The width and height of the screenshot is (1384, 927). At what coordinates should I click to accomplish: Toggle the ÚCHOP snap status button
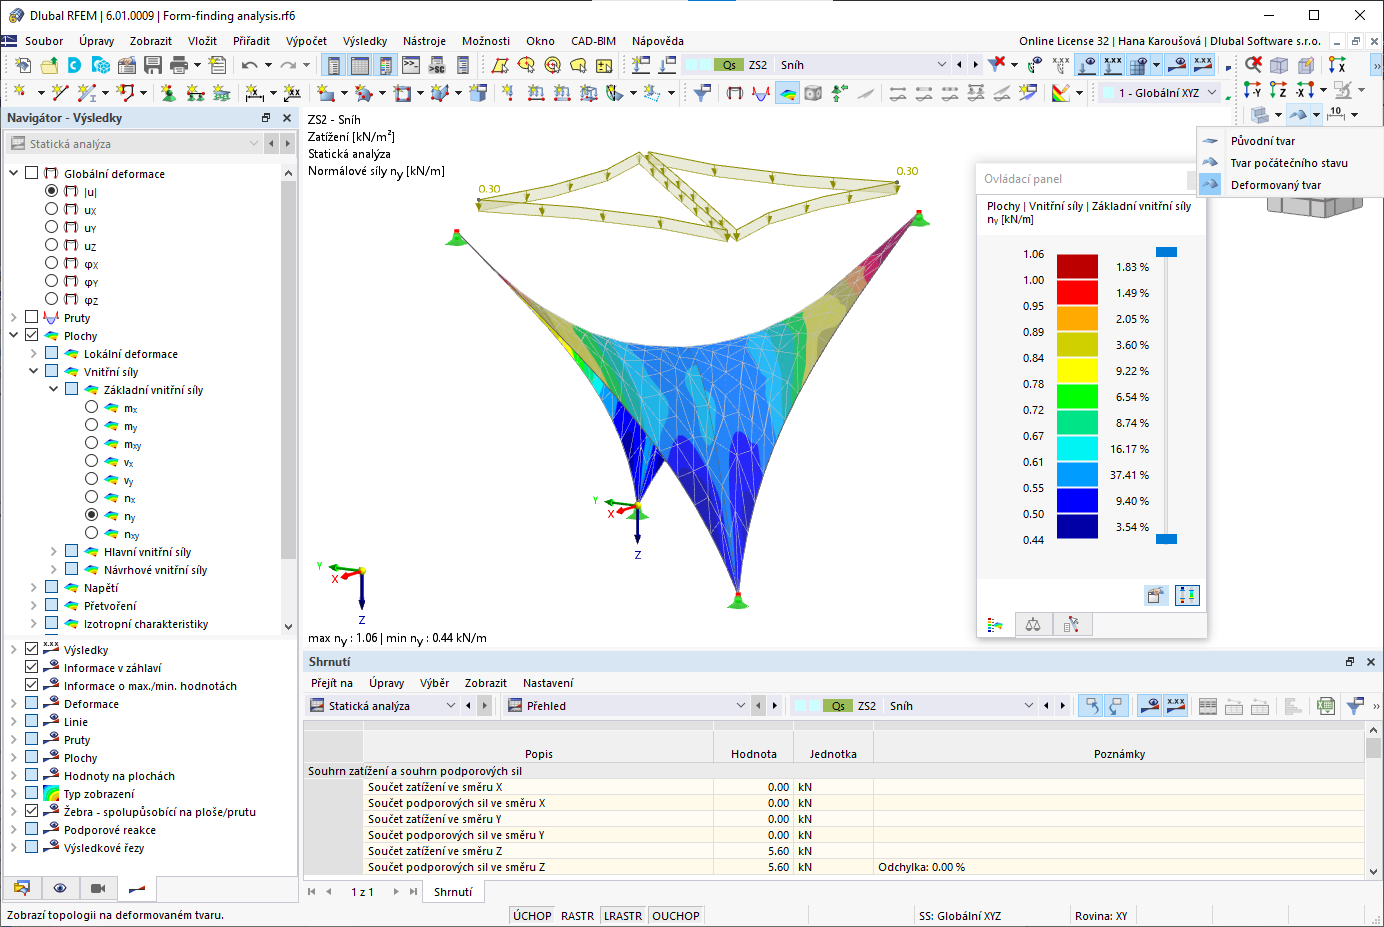[x=532, y=916]
